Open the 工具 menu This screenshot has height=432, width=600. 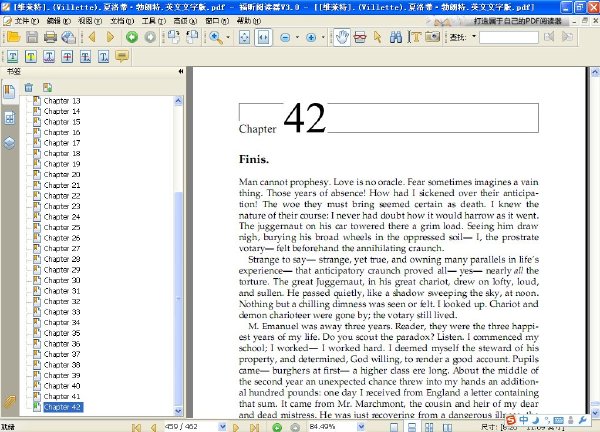[x=154, y=21]
